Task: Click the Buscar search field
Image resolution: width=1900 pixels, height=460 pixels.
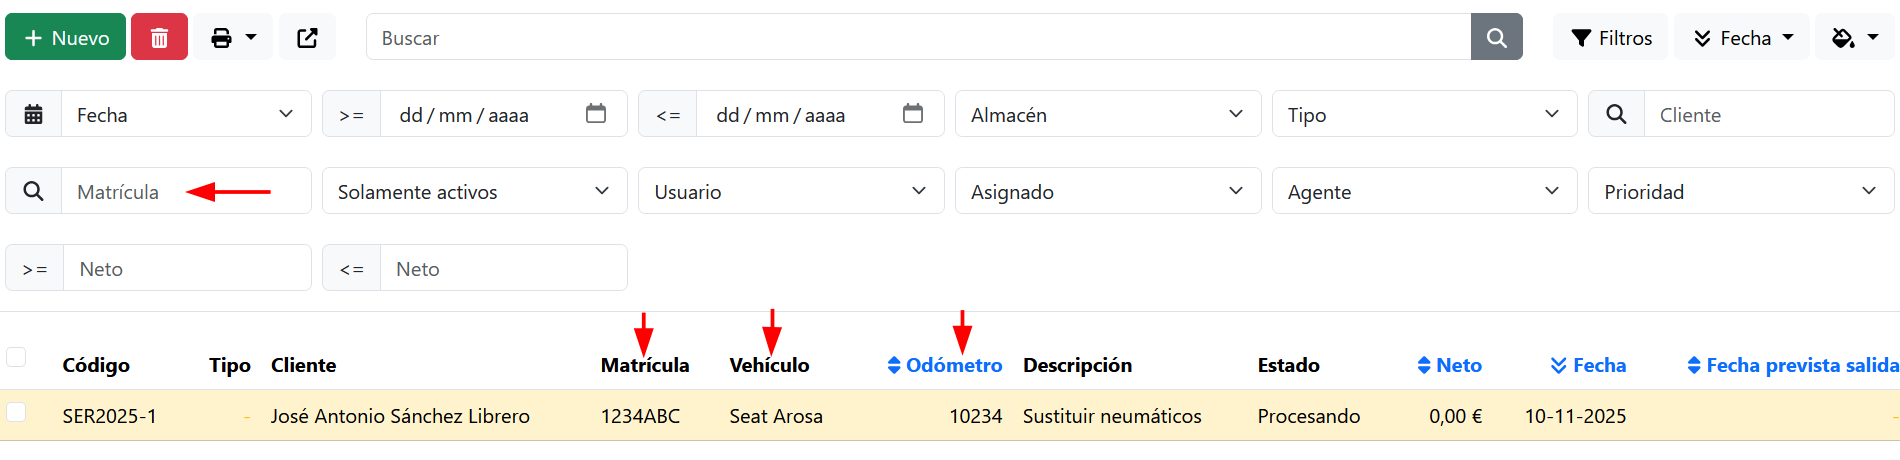Action: click(x=918, y=38)
